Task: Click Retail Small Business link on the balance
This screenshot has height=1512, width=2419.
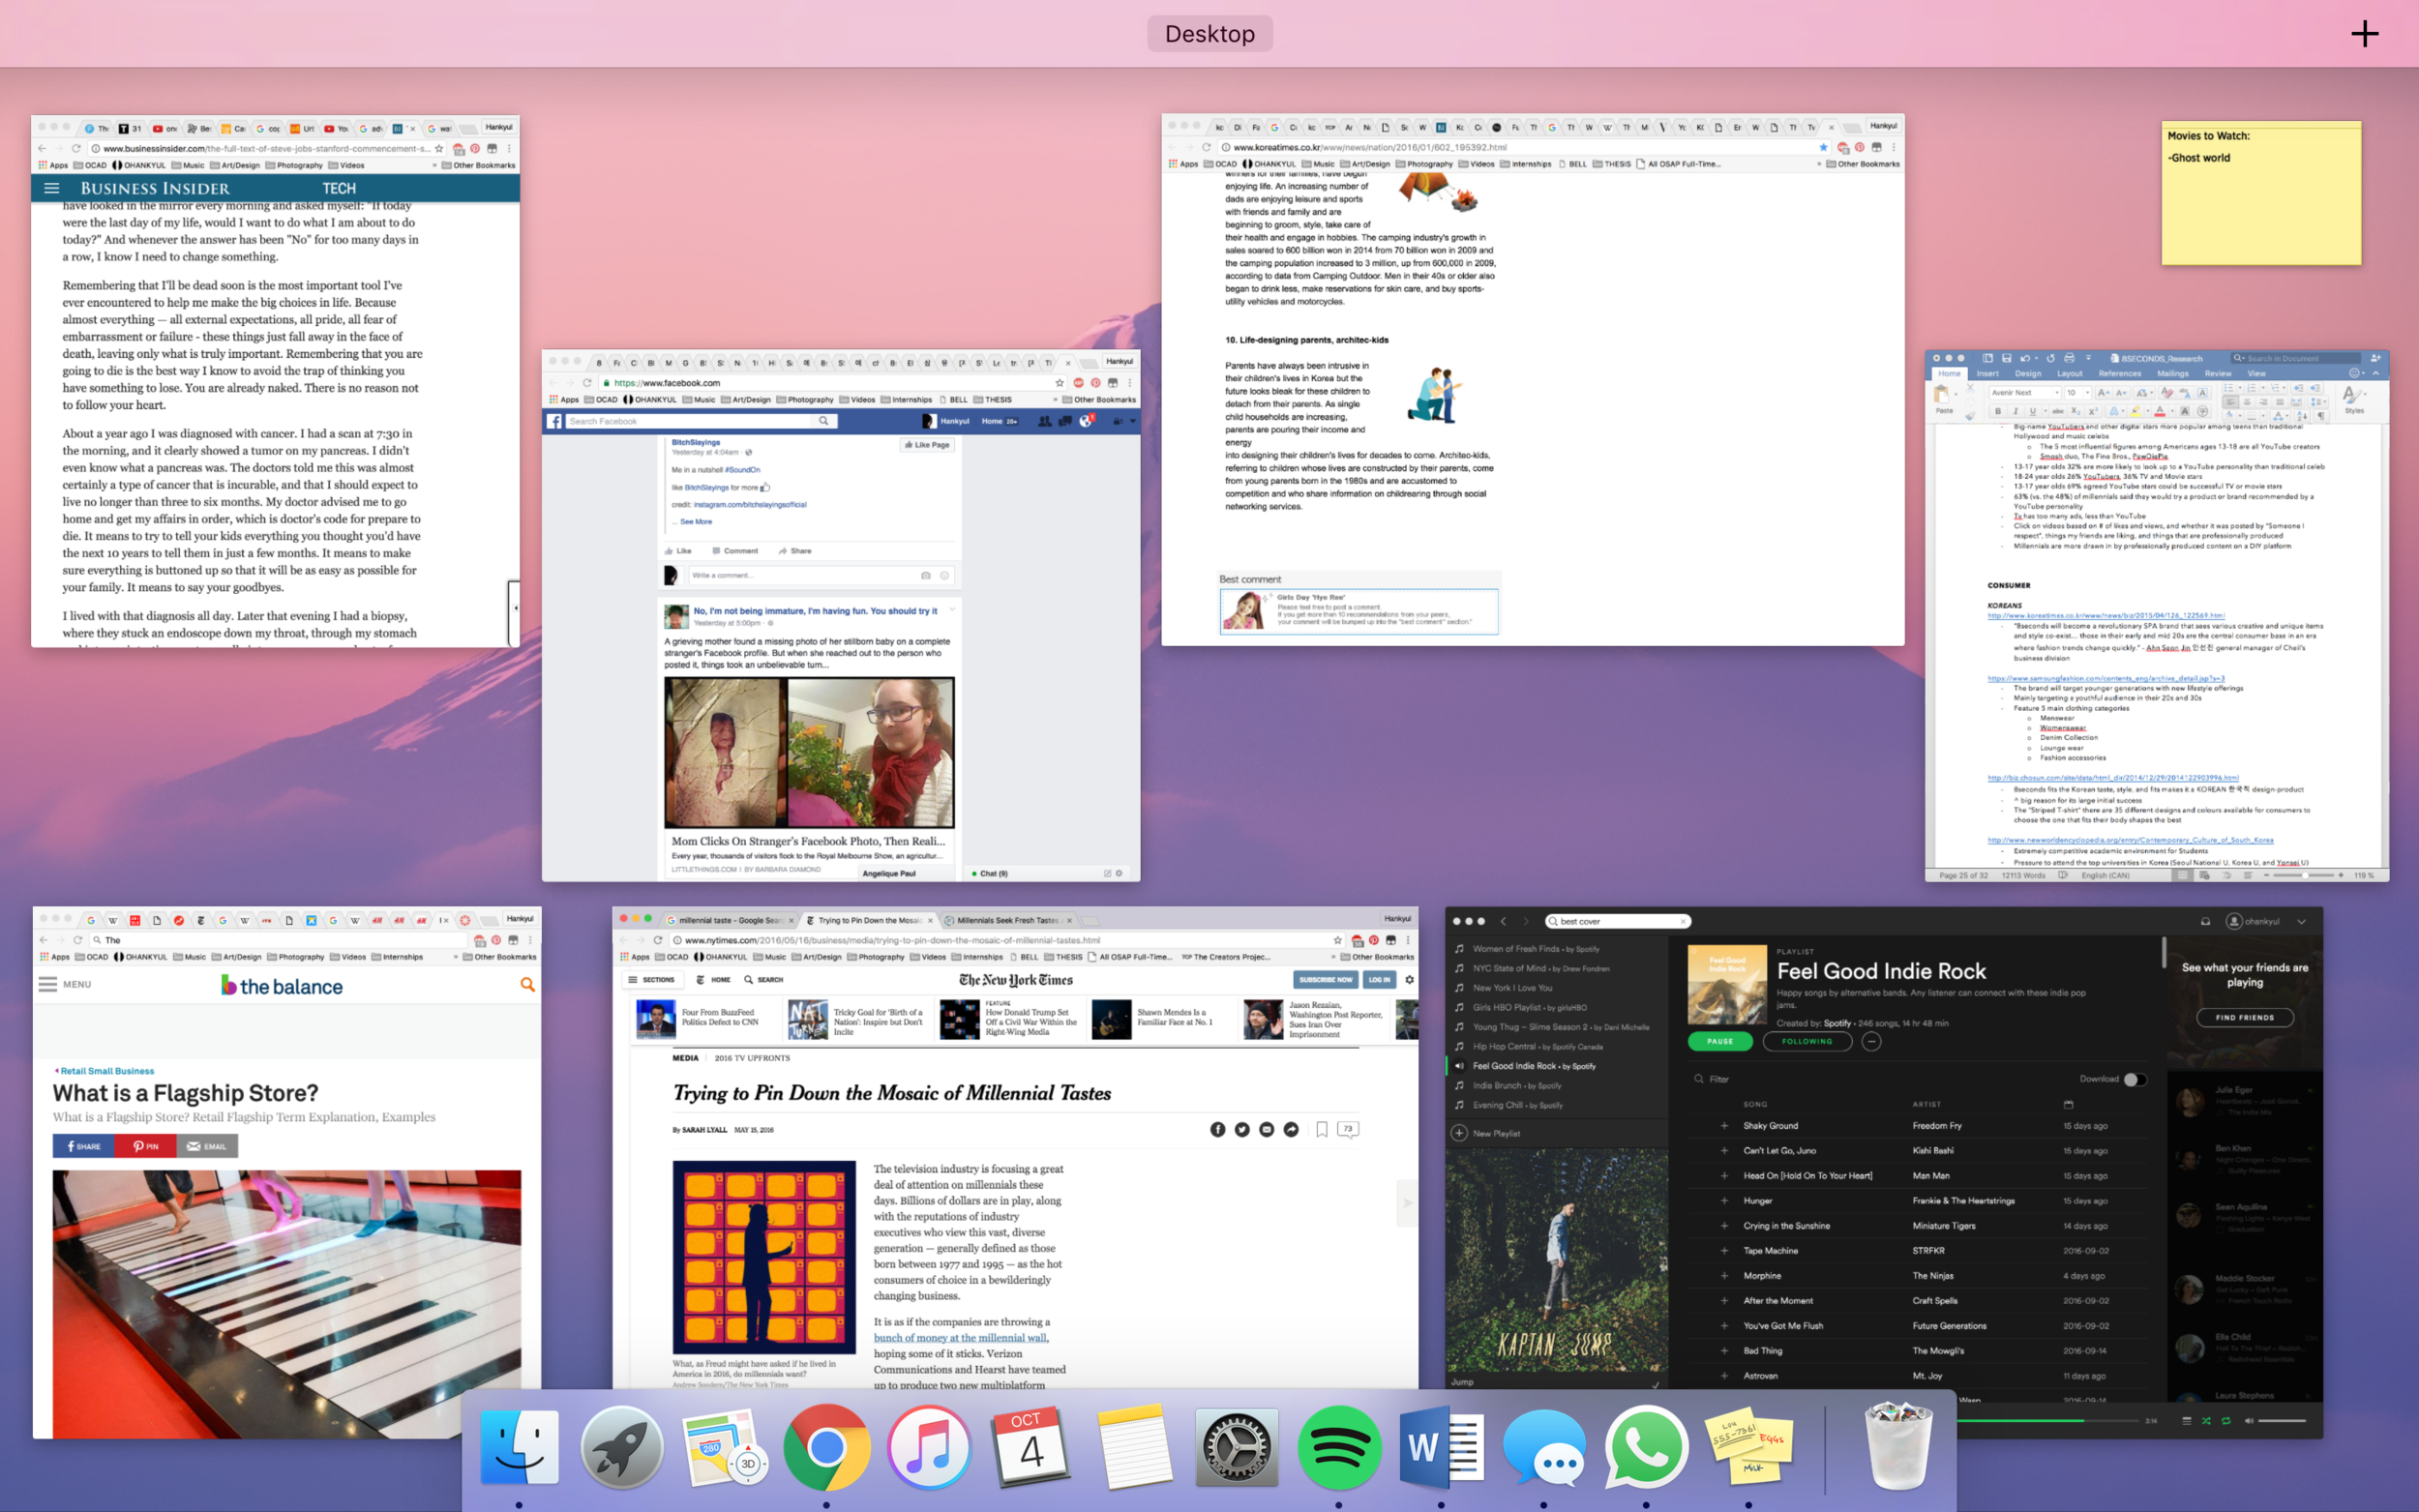Action: pos(105,1071)
